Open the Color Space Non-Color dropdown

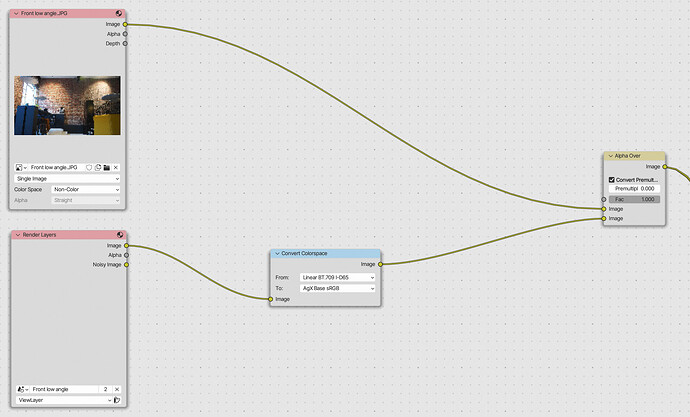click(86, 190)
